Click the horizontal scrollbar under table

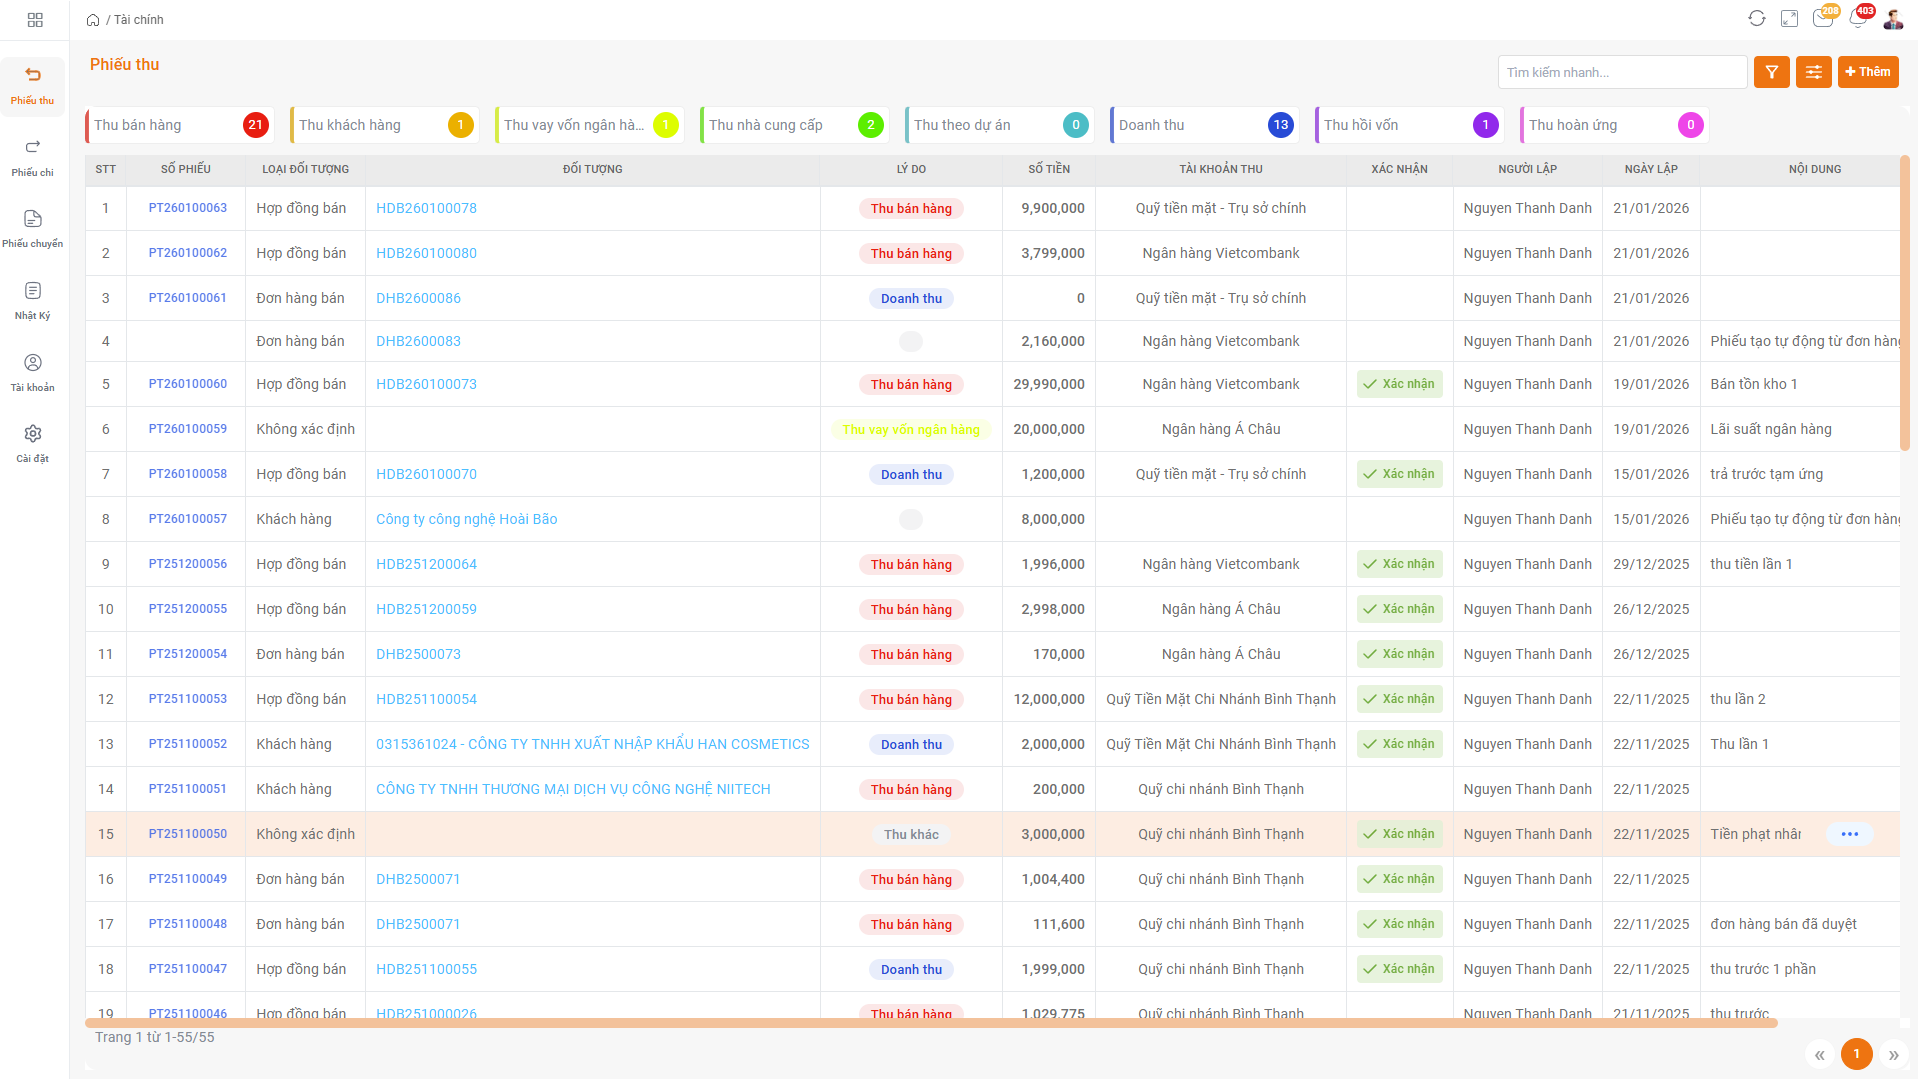[x=930, y=1023]
